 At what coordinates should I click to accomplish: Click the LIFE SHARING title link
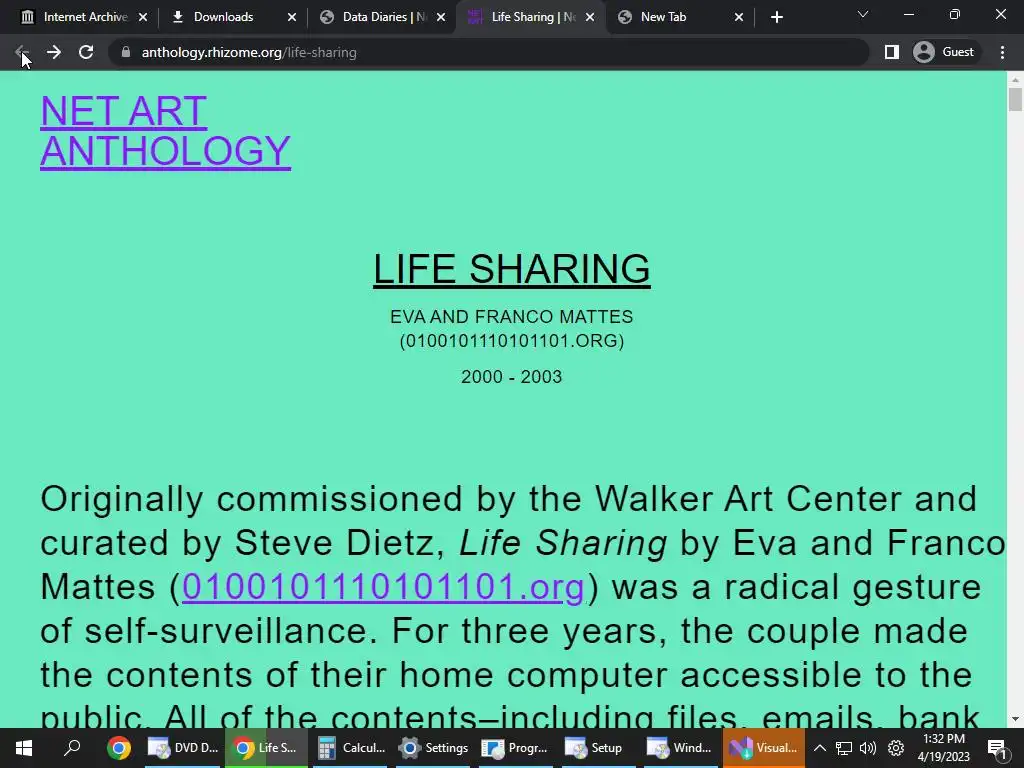pyautogui.click(x=511, y=268)
